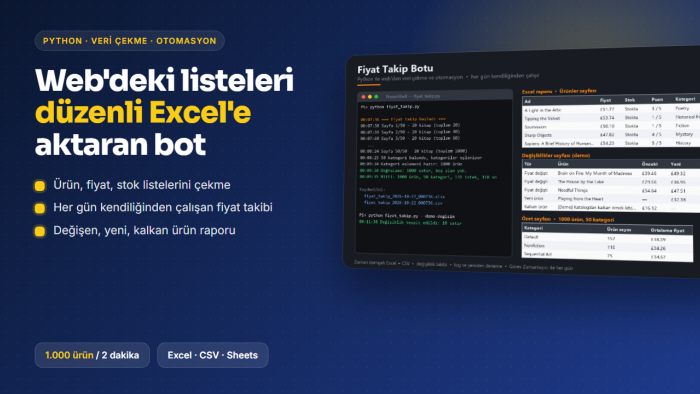Click the 'Nonfiction' row in the summary table
Image resolution: width=700 pixels, height=394 pixels.
(607, 247)
